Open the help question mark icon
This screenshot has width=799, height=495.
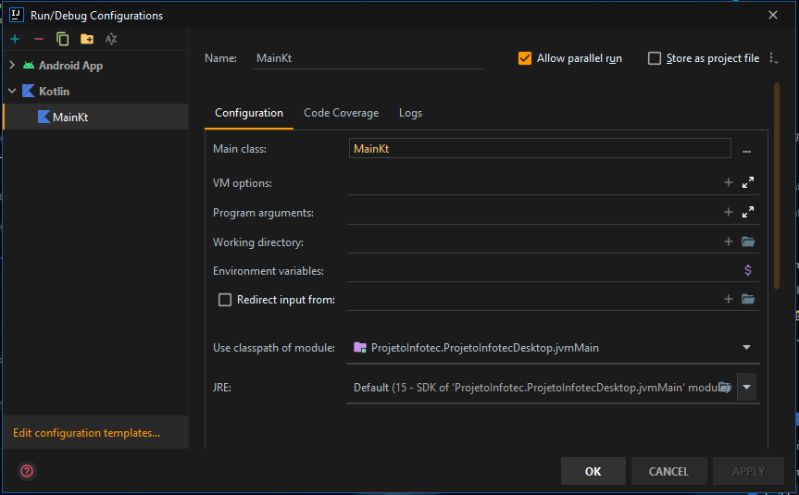click(26, 471)
